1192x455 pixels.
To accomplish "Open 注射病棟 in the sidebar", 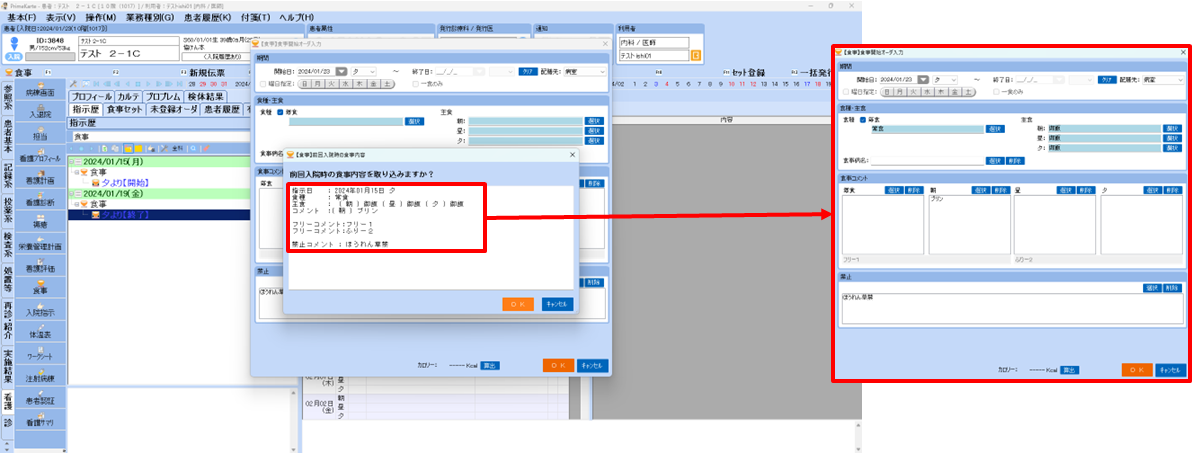I will point(40,373).
